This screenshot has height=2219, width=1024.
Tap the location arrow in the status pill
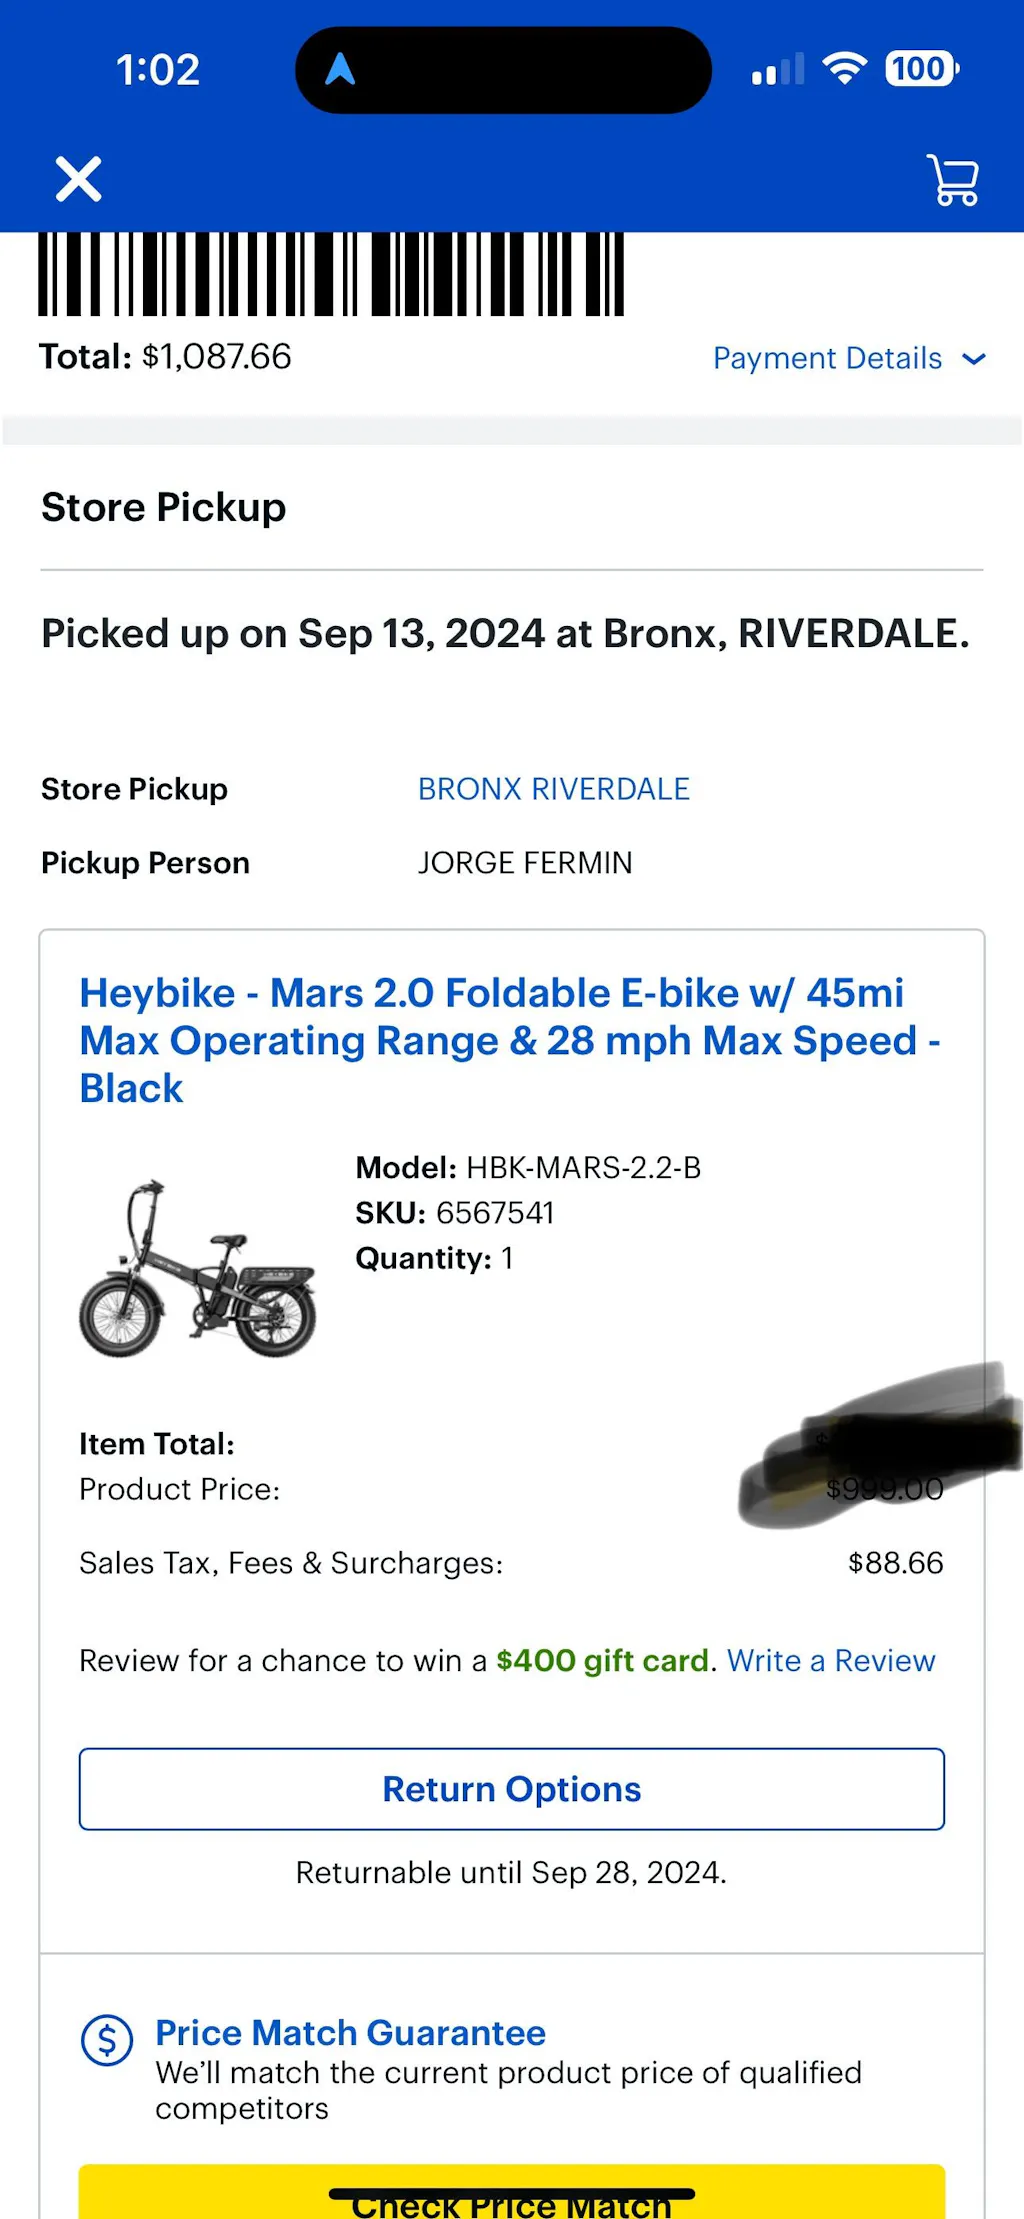[x=340, y=69]
